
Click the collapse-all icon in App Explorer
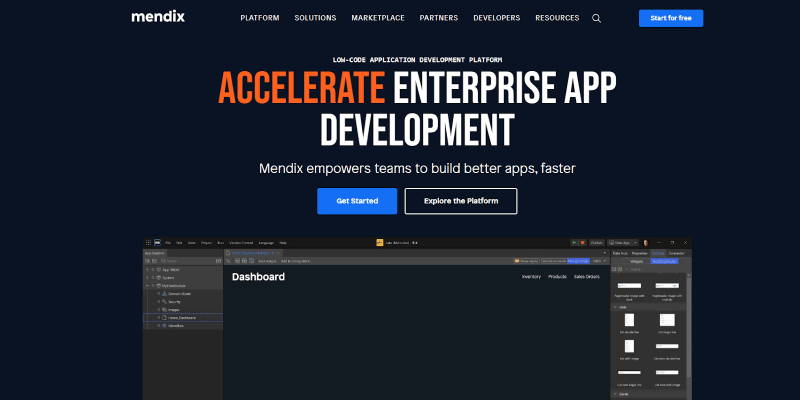coord(154,261)
